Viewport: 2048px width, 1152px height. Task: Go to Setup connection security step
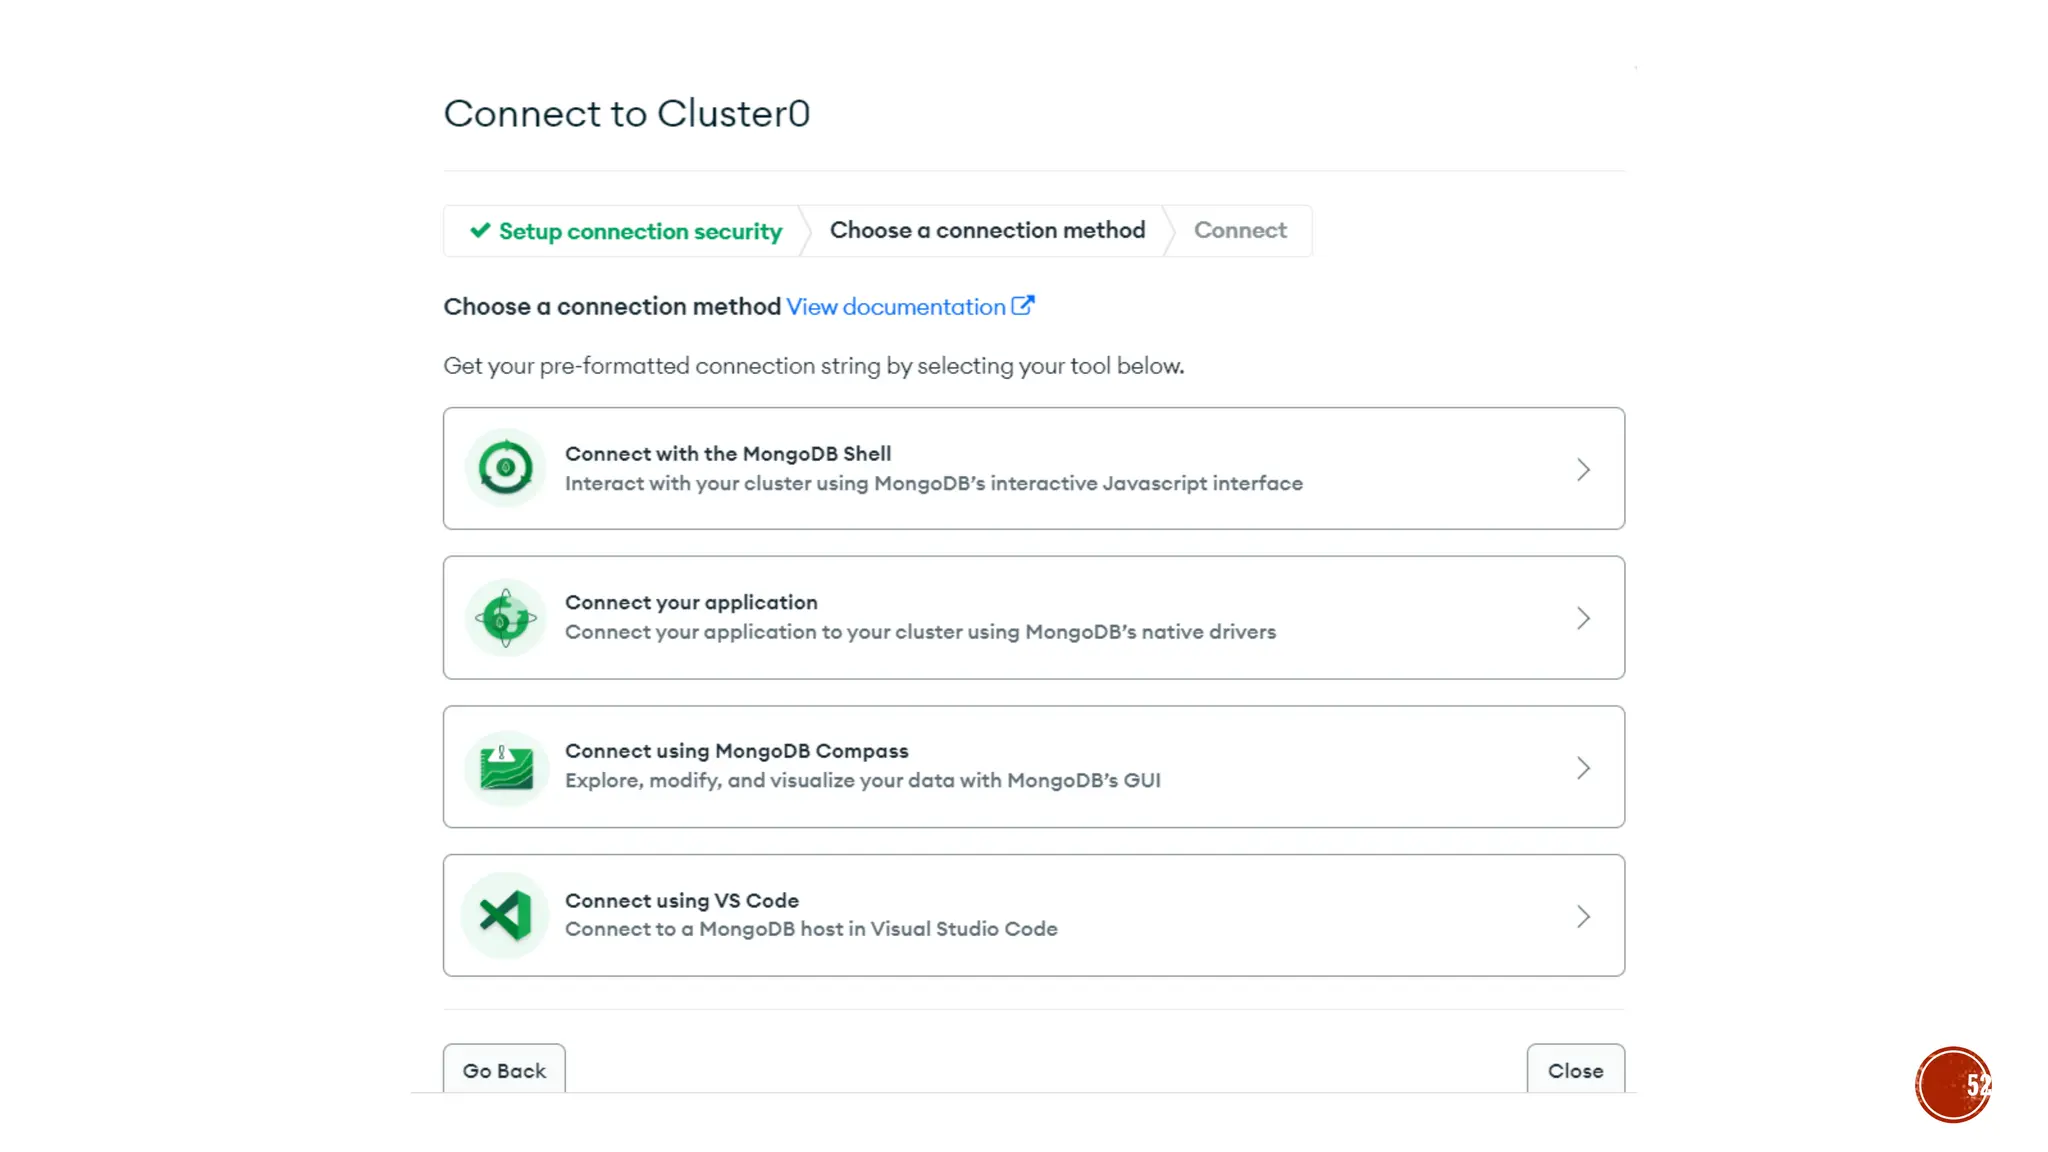(x=640, y=231)
